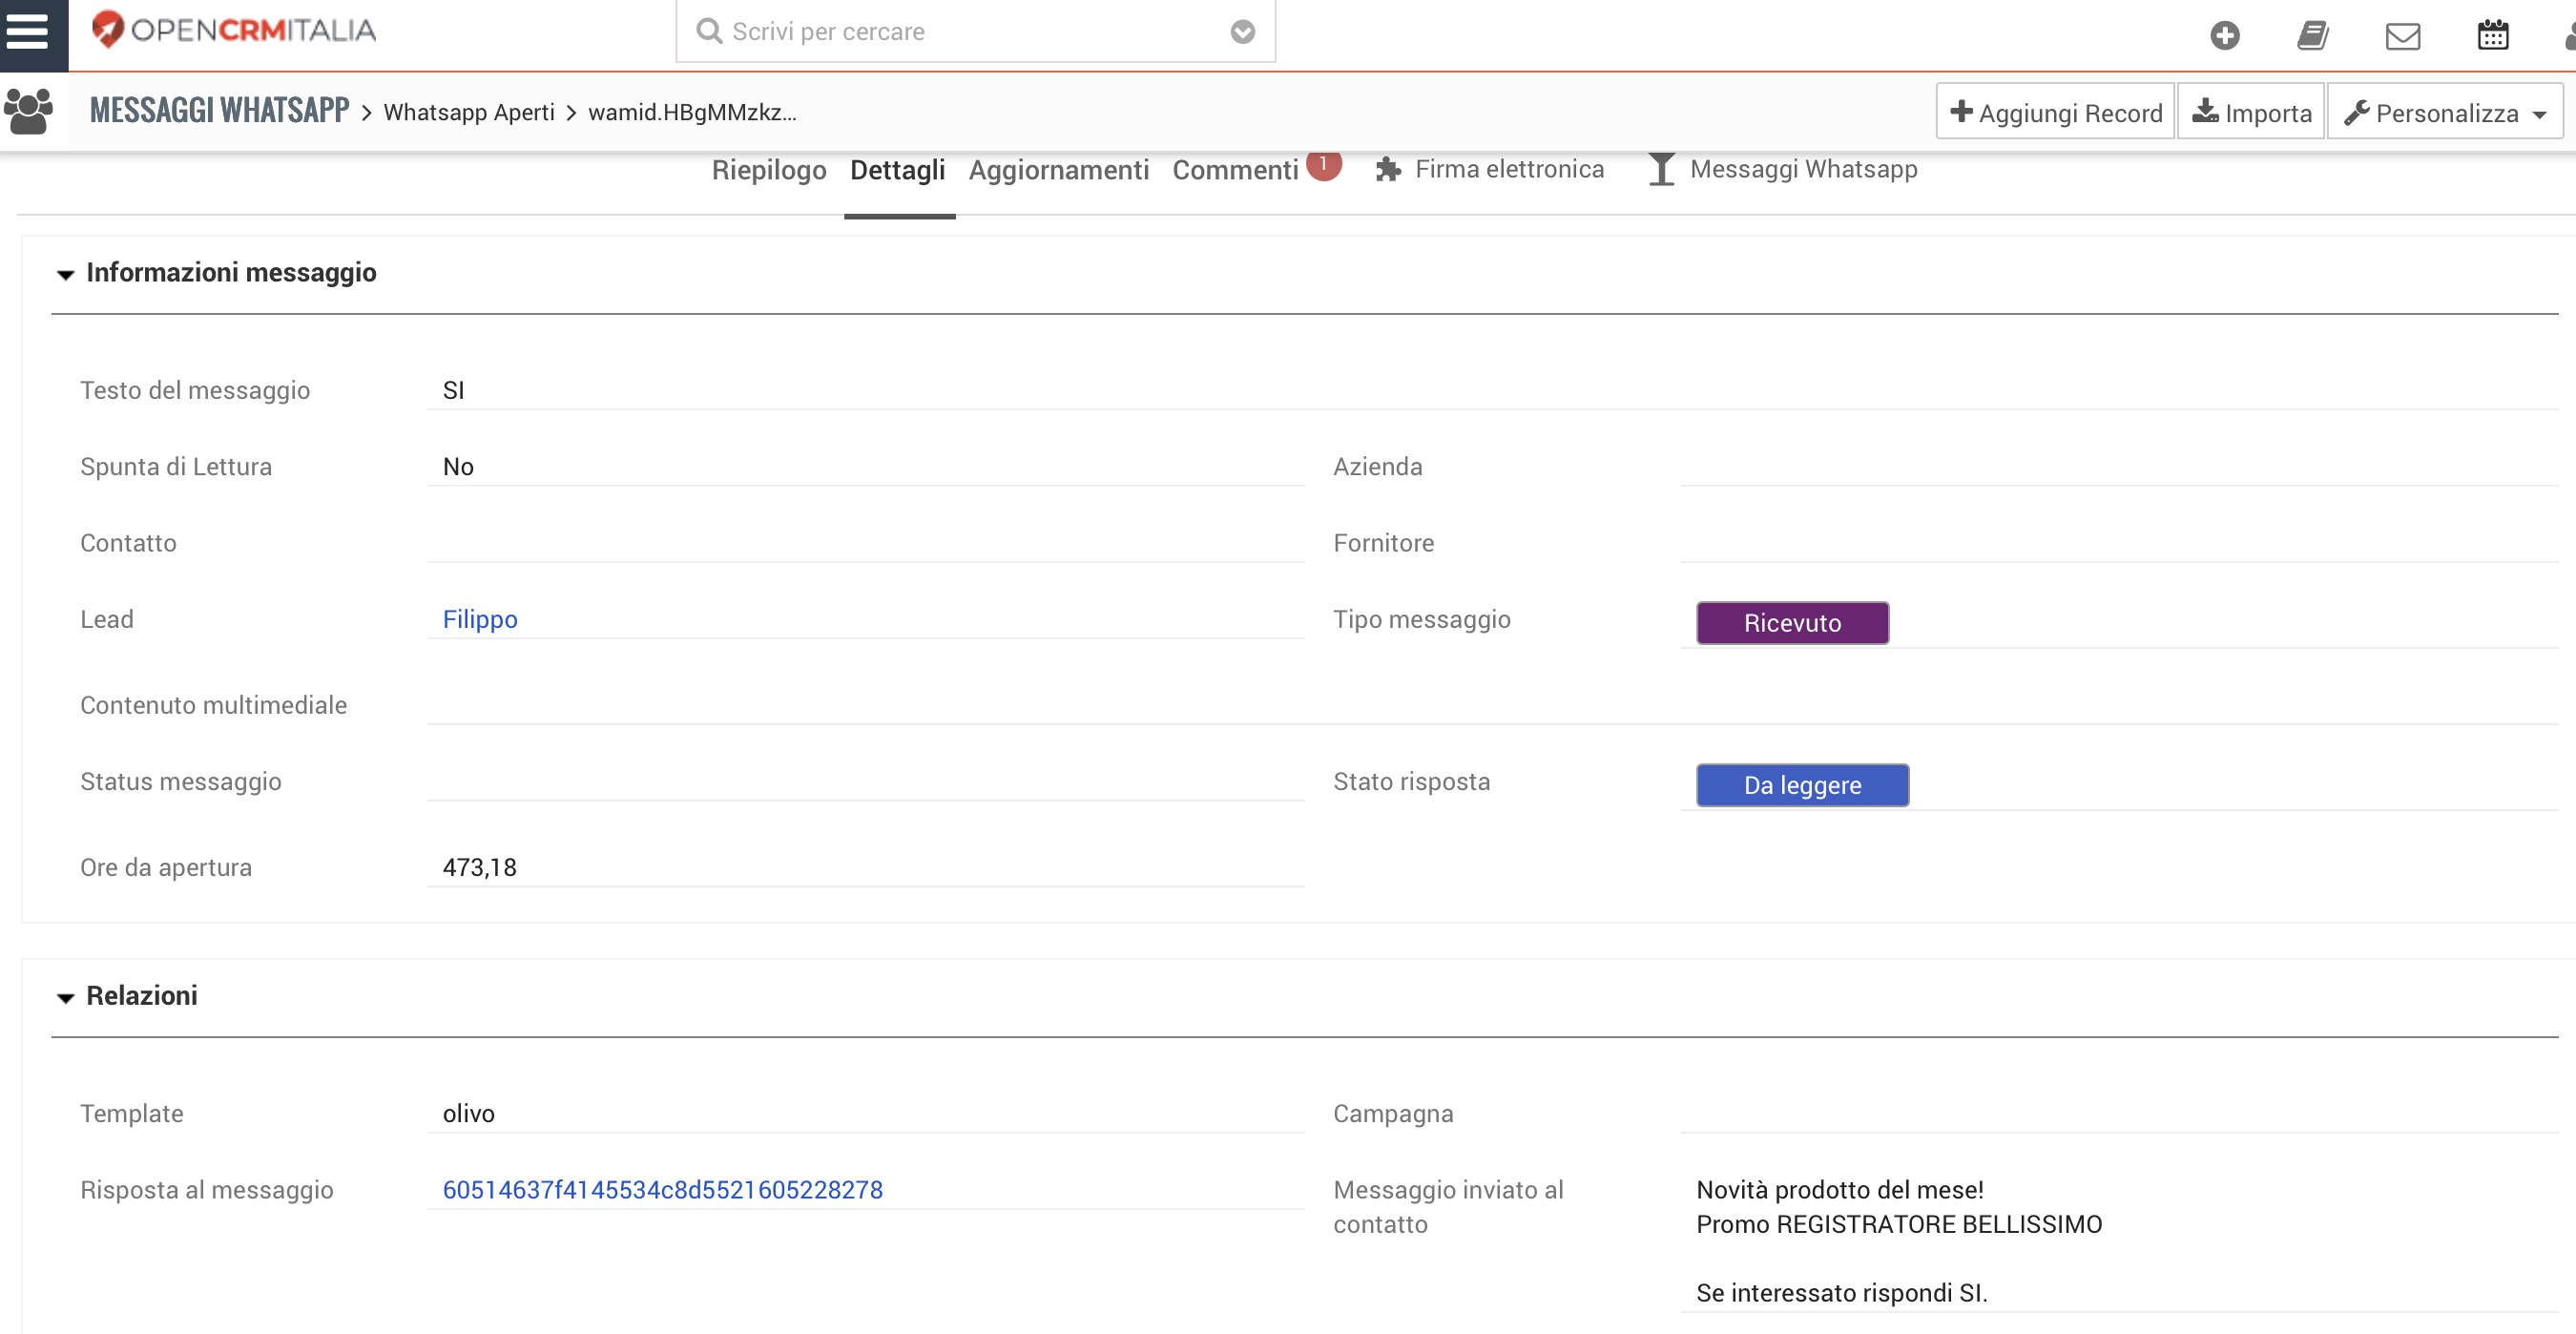
Task: Open the calendar icon
Action: [x=2492, y=35]
